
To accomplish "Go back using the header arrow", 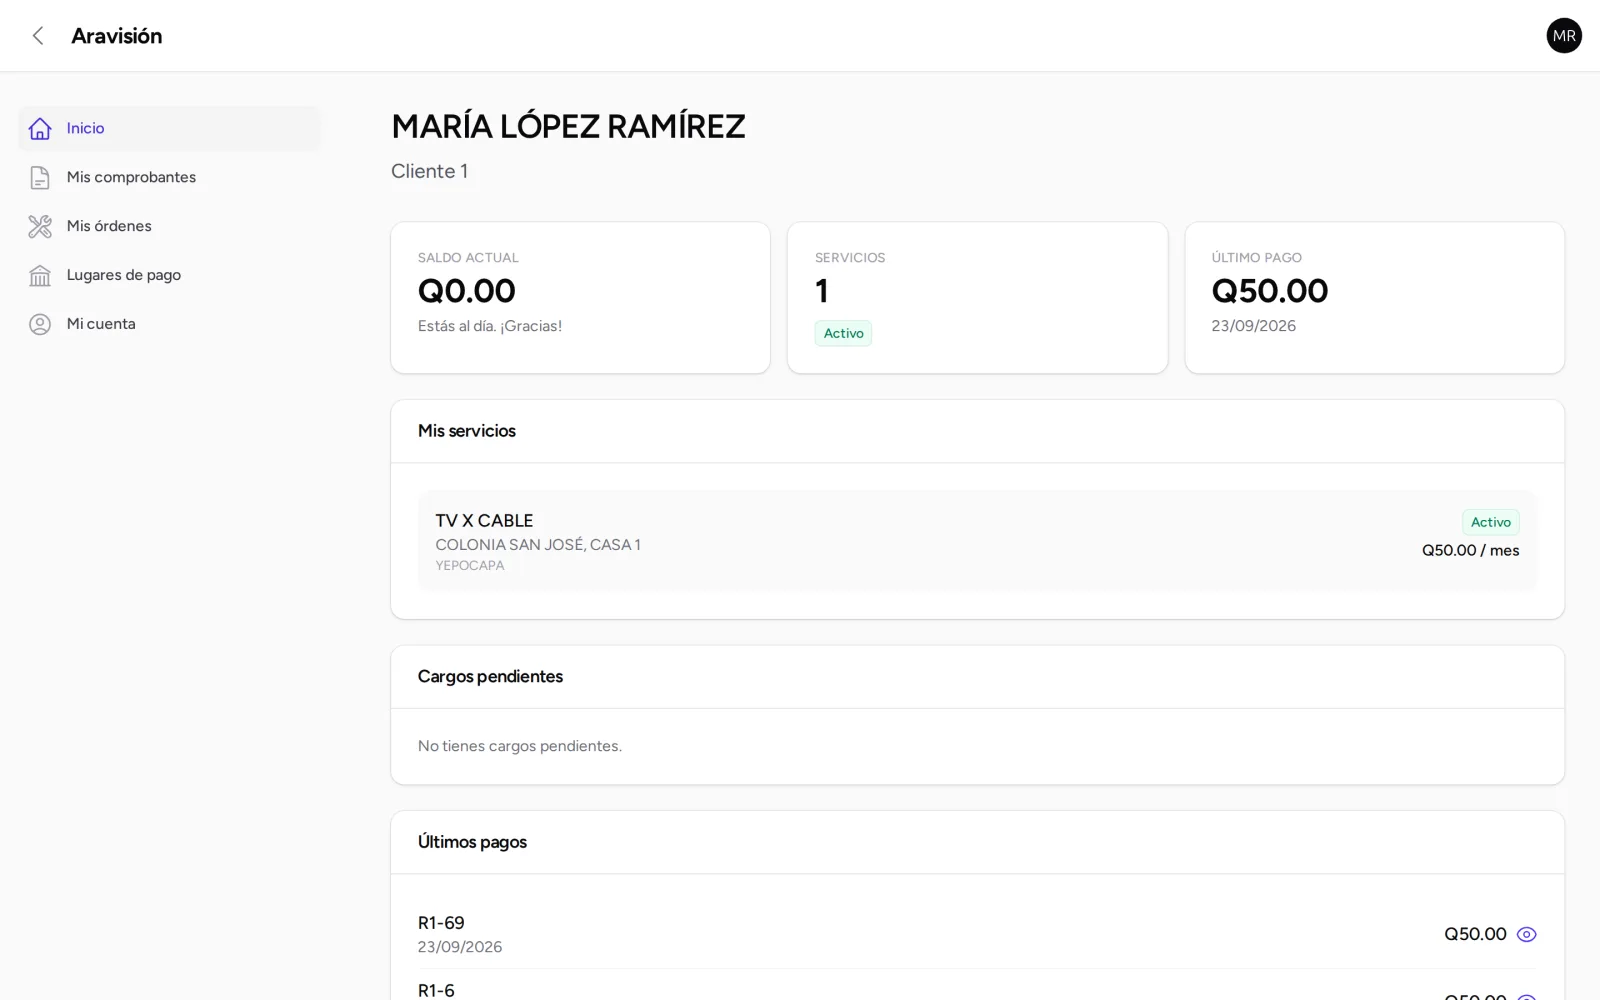I will pyautogui.click(x=38, y=36).
